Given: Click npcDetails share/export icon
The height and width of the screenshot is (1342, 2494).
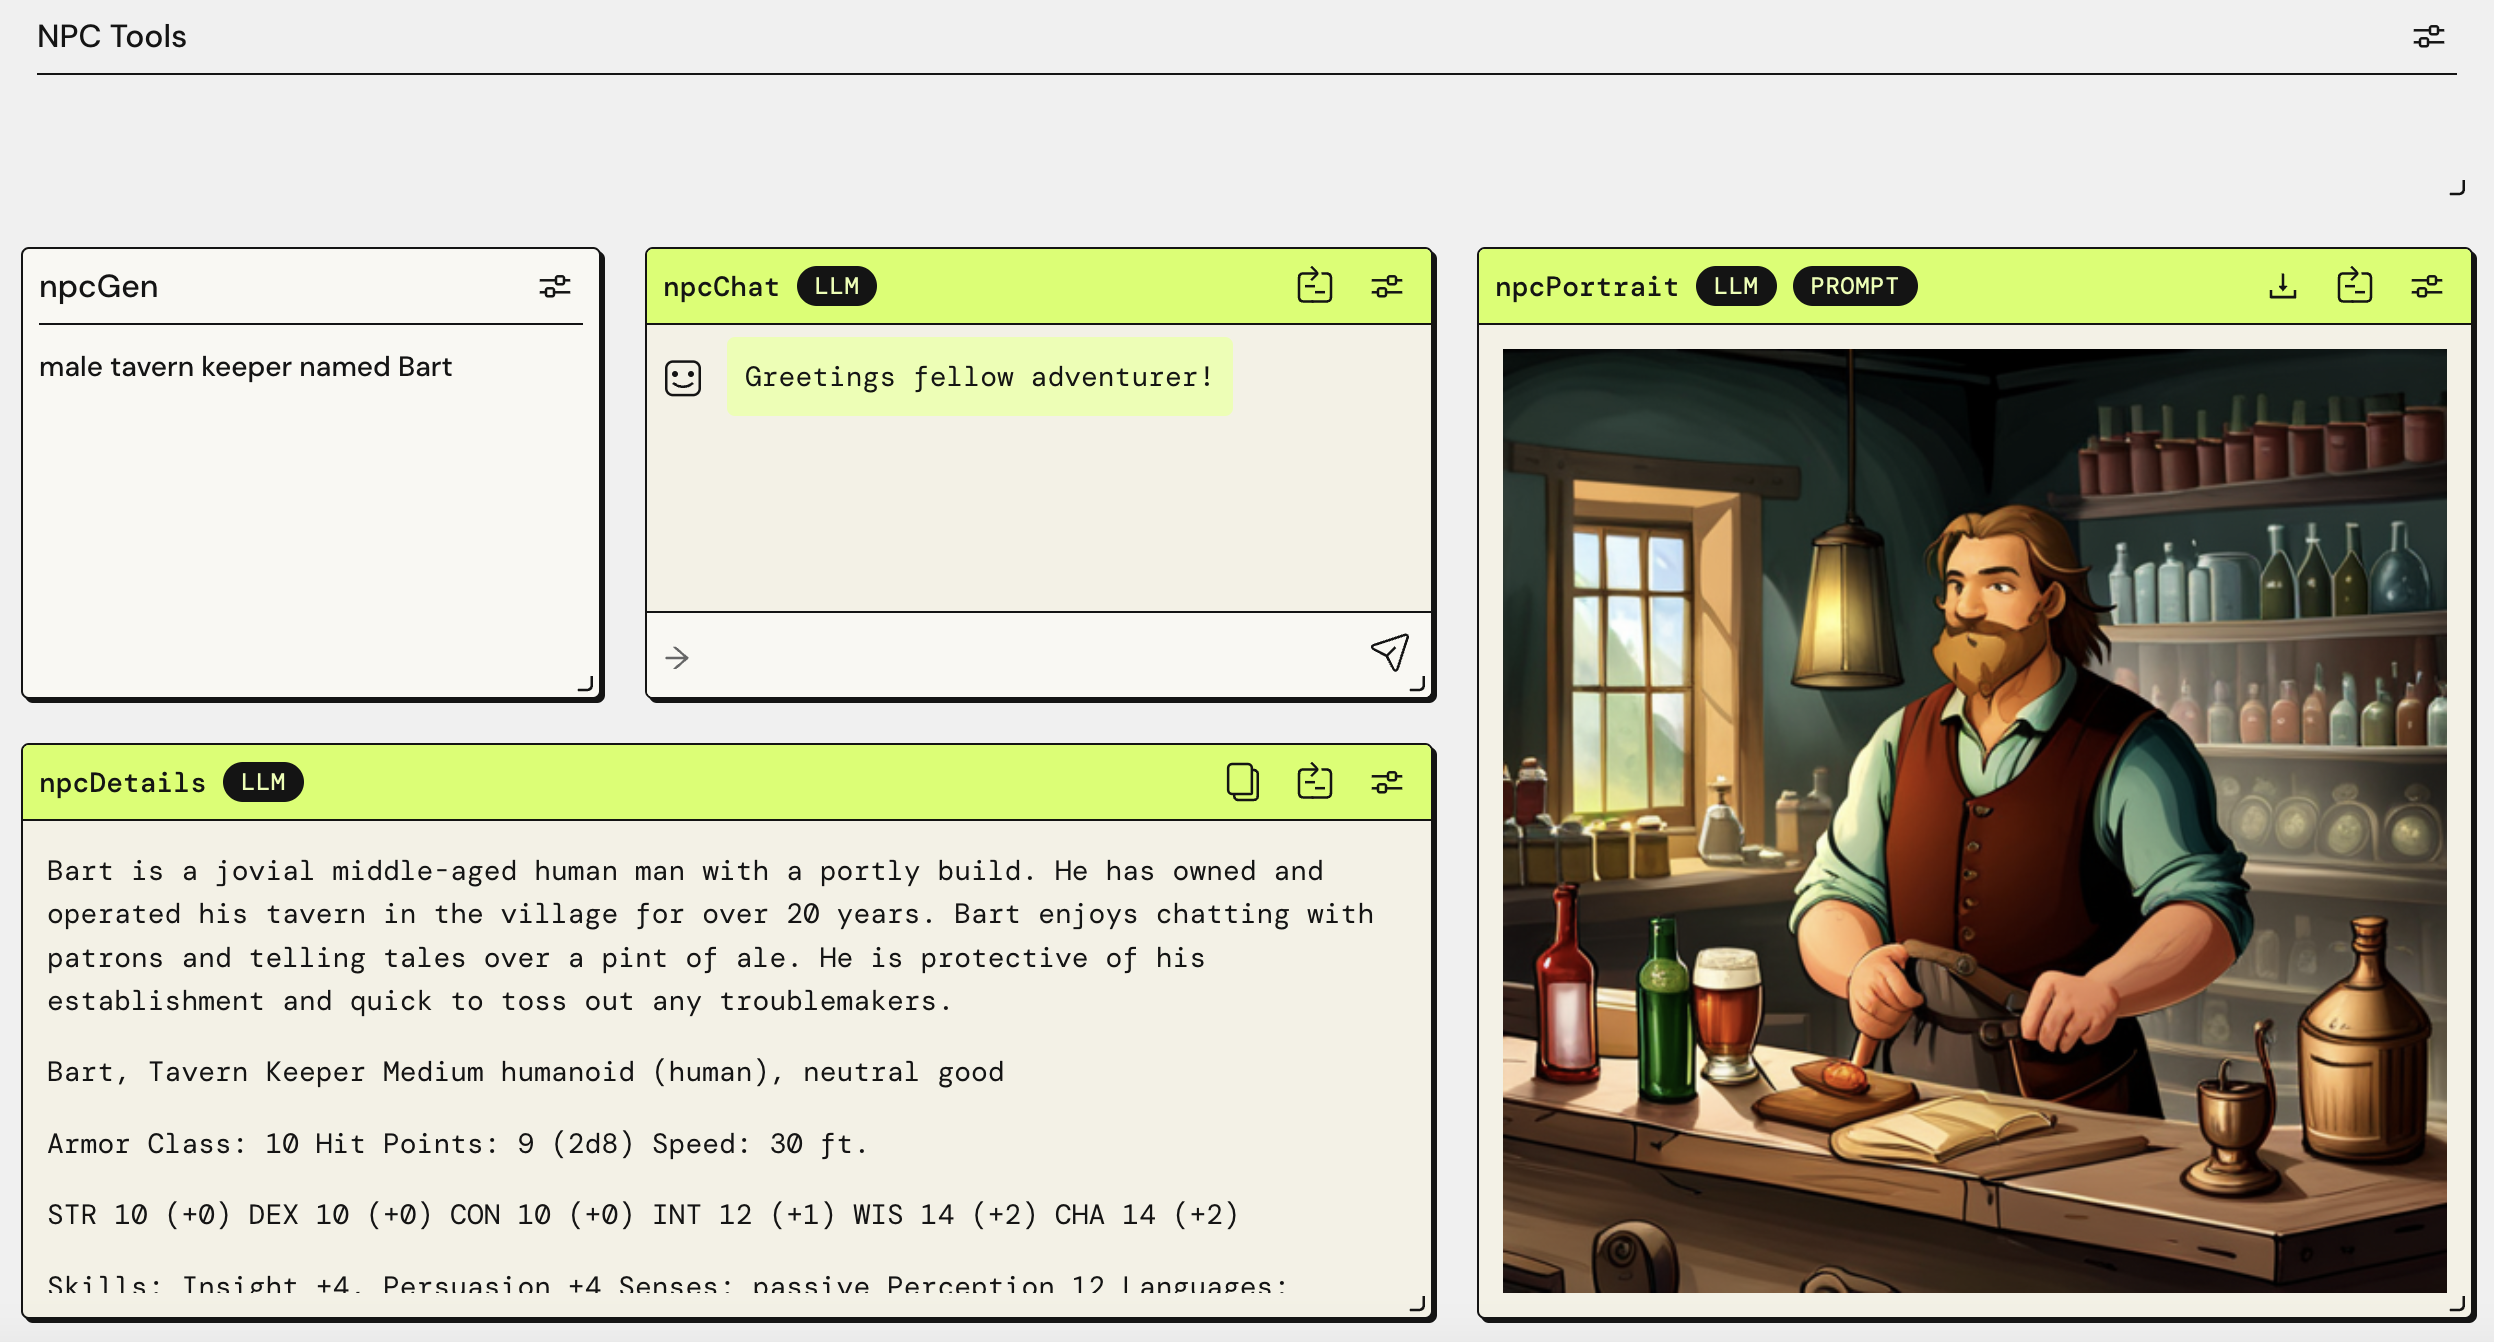Looking at the screenshot, I should tap(1314, 782).
